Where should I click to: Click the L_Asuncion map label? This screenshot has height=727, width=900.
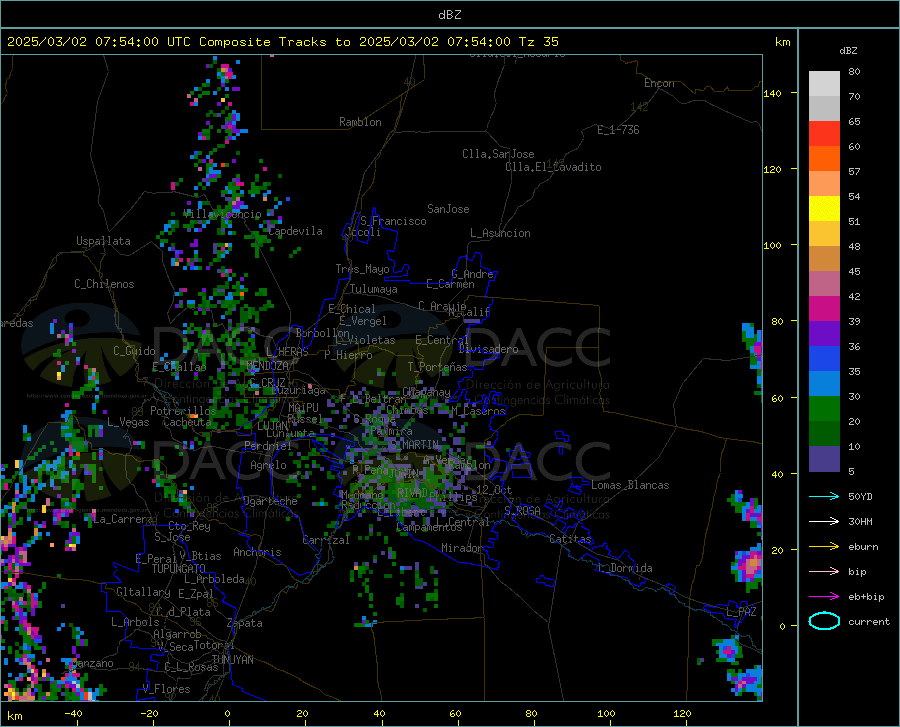pos(501,233)
